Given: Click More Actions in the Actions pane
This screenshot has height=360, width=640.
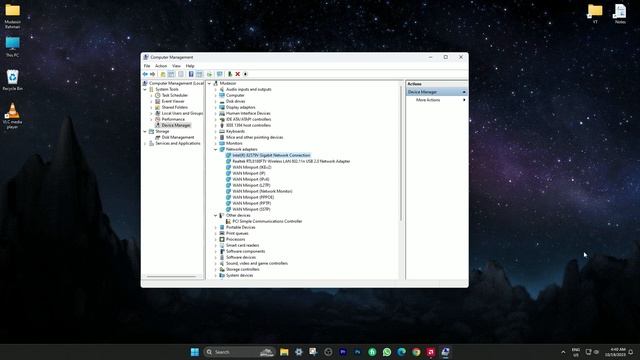Looking at the screenshot, I should coord(428,100).
